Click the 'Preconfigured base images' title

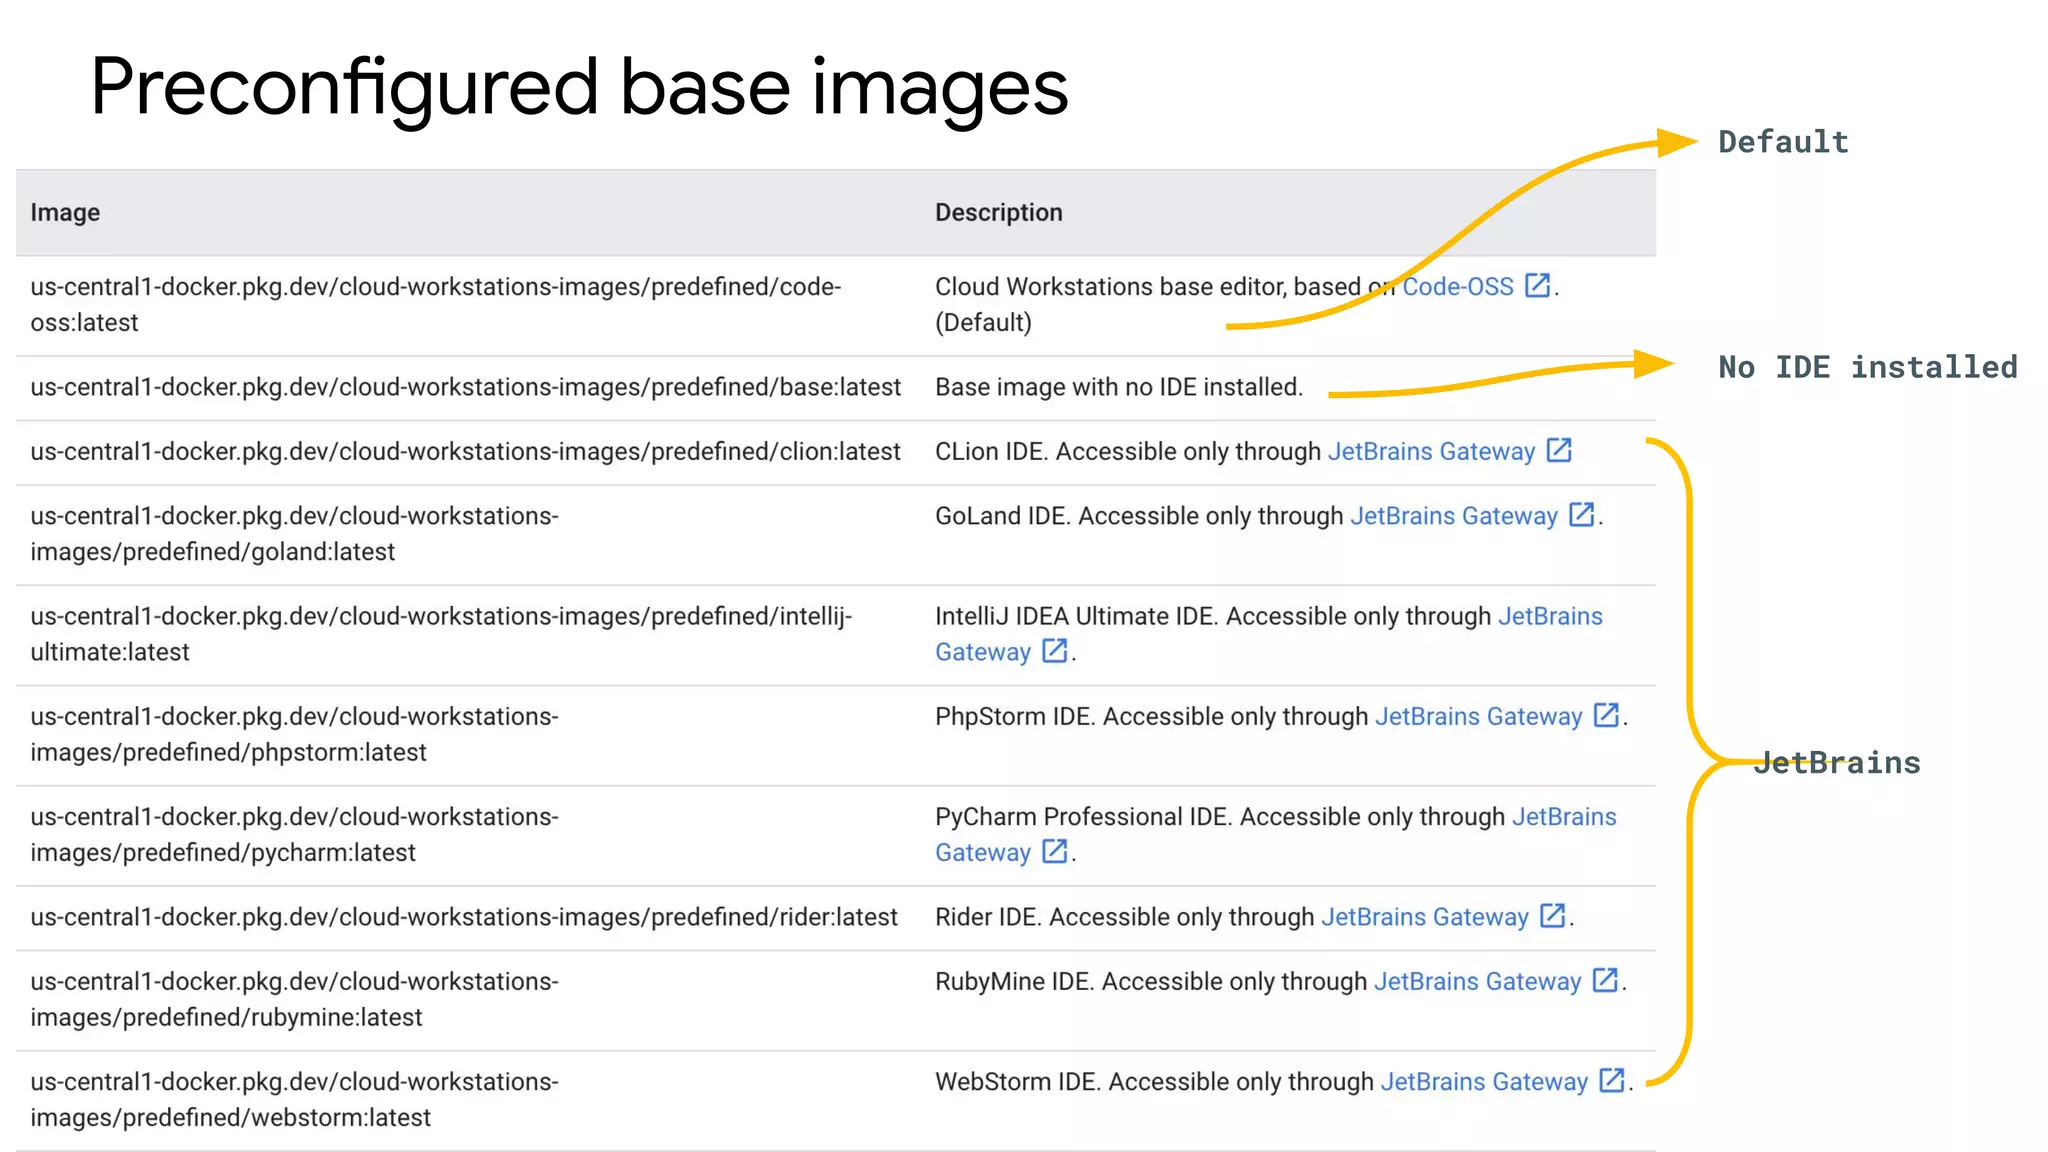tap(580, 88)
